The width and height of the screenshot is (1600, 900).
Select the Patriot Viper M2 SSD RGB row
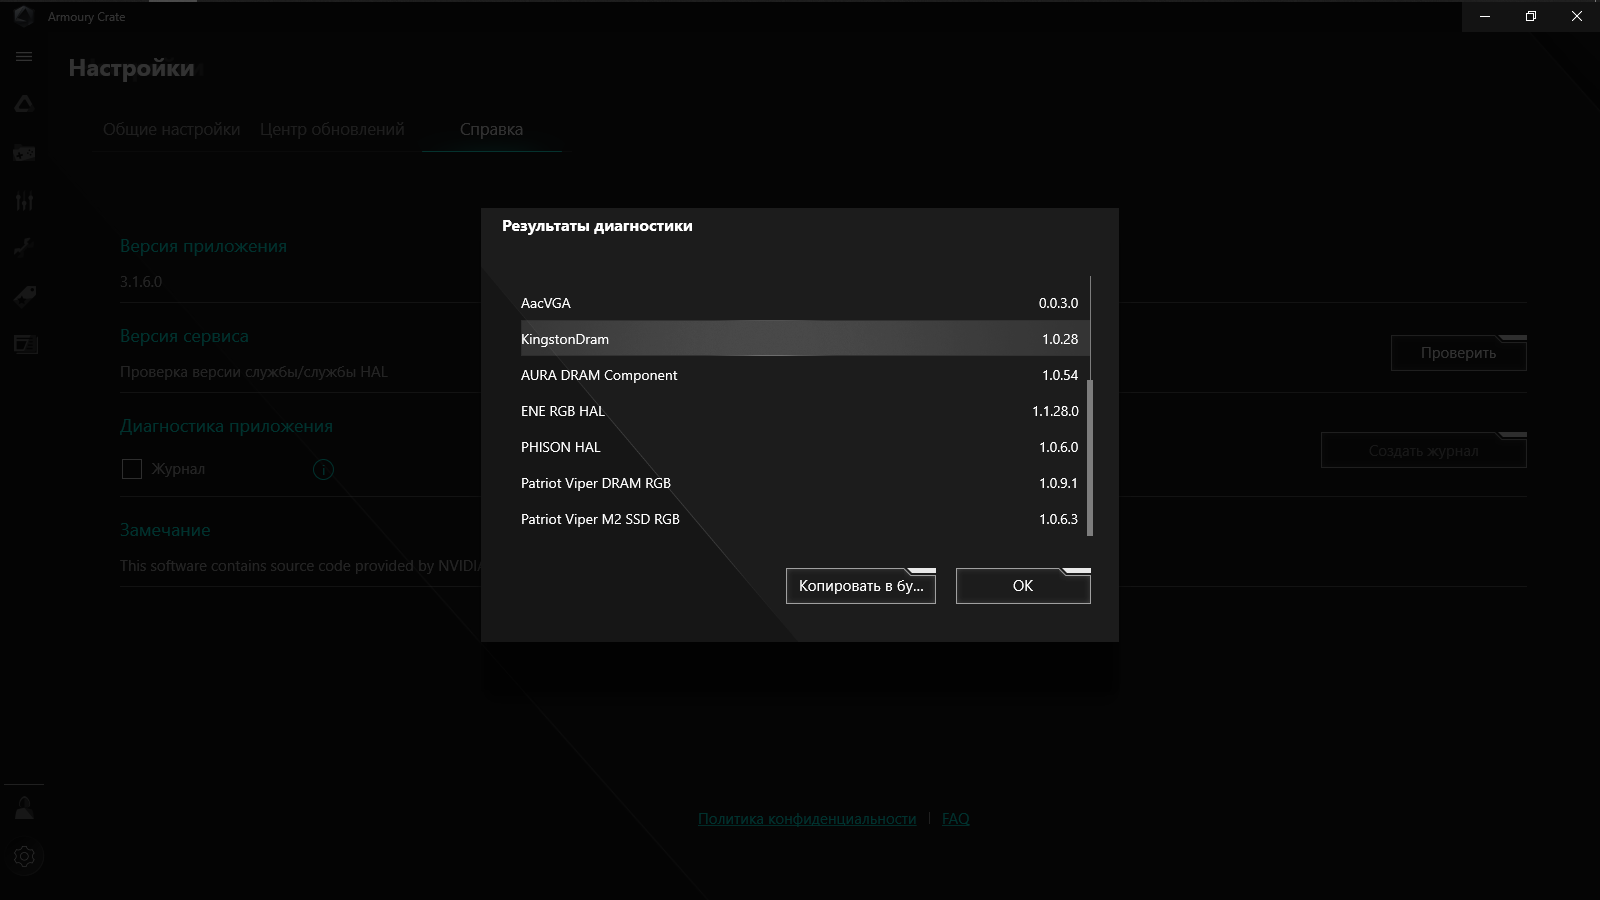point(803,519)
